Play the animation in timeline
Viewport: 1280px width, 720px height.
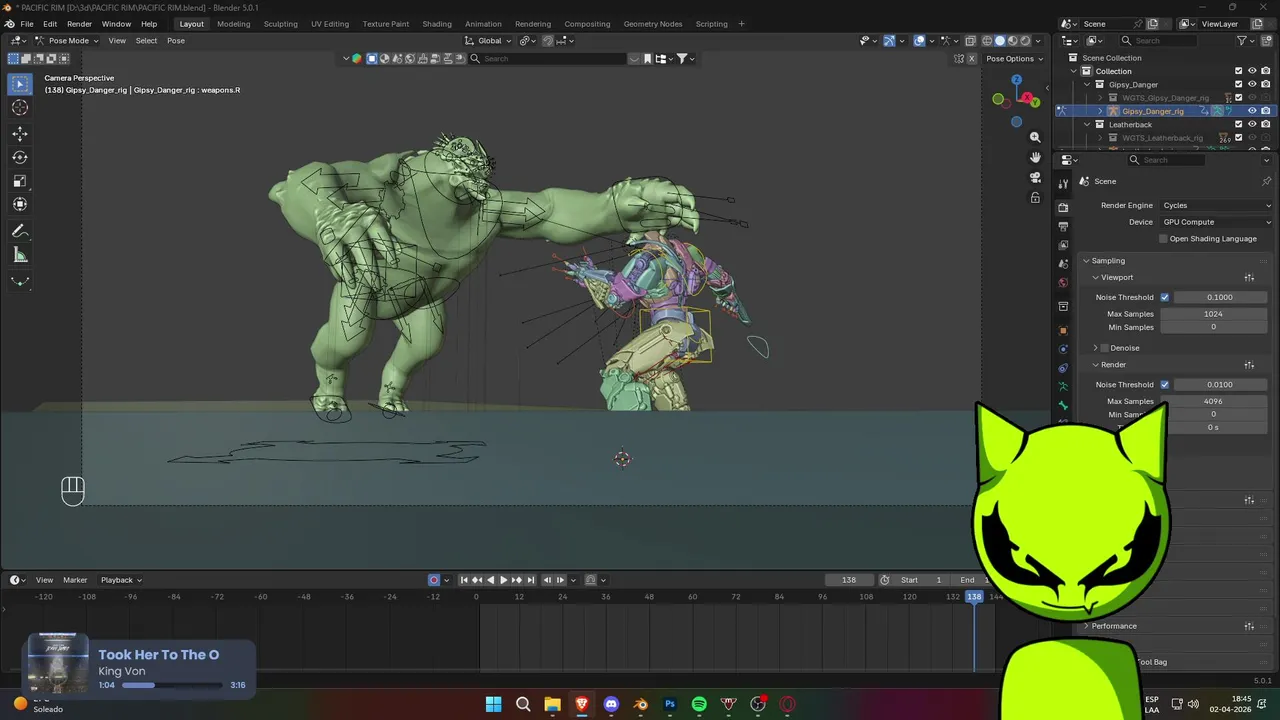[x=504, y=580]
